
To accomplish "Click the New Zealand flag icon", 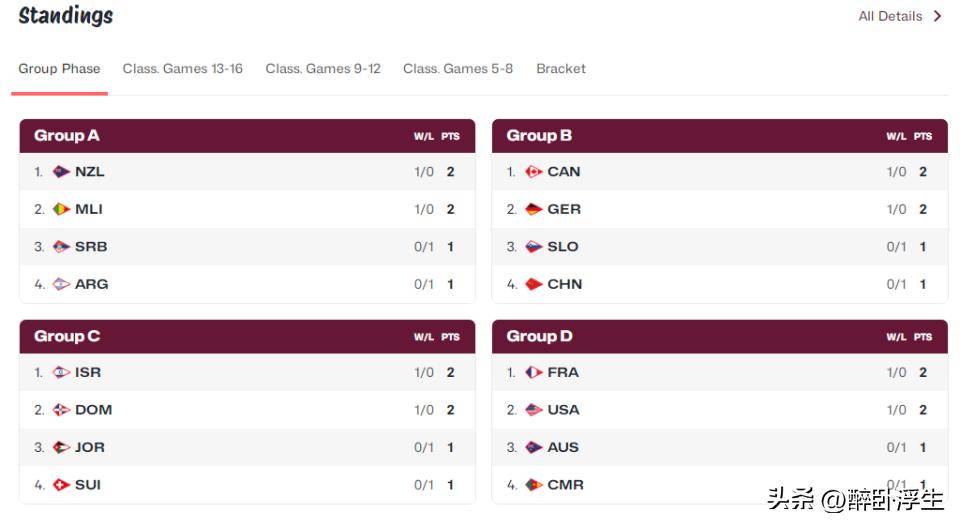I will click(x=61, y=172).
